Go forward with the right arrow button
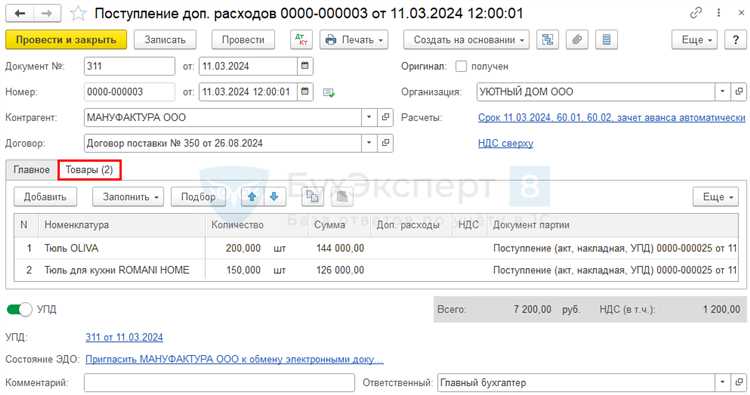This screenshot has width=750, height=395. 47,13
